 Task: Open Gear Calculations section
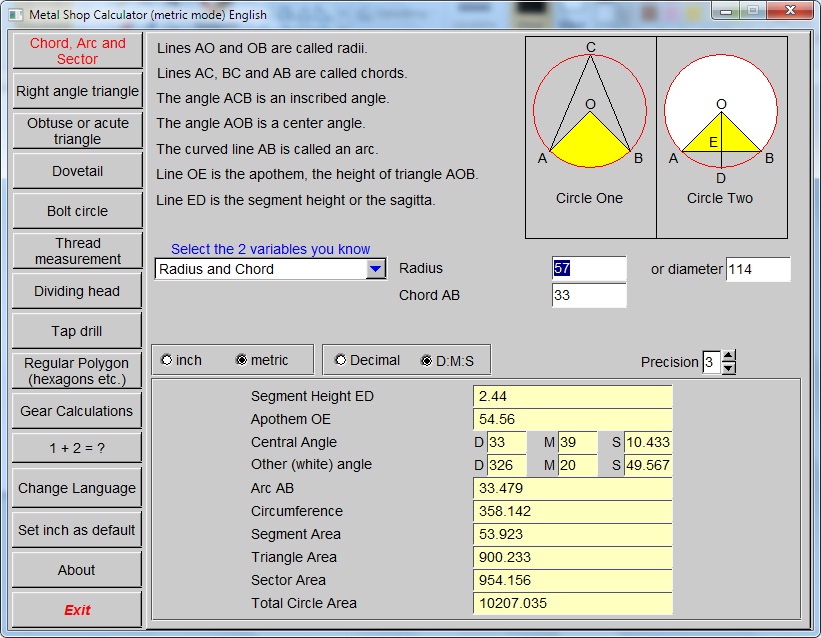coord(77,411)
